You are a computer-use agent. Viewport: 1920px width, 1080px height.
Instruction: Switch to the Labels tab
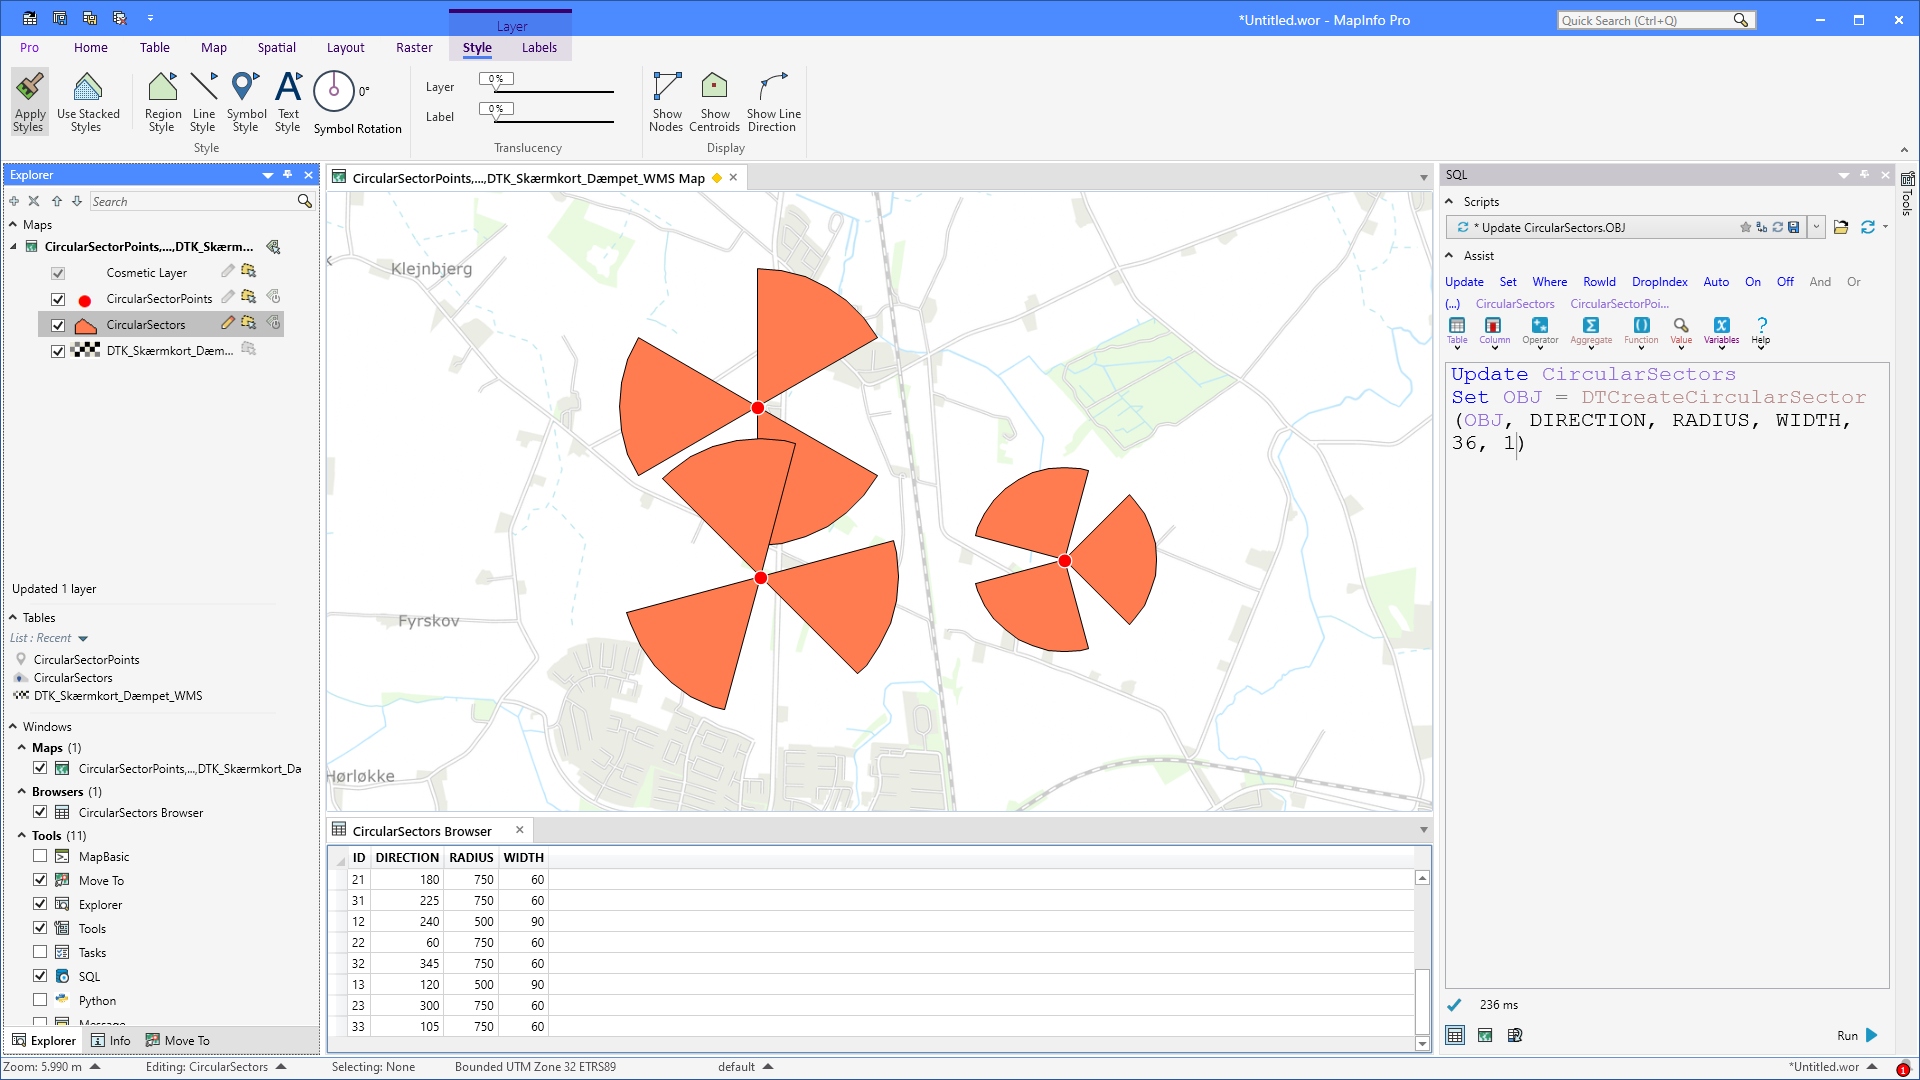[539, 47]
